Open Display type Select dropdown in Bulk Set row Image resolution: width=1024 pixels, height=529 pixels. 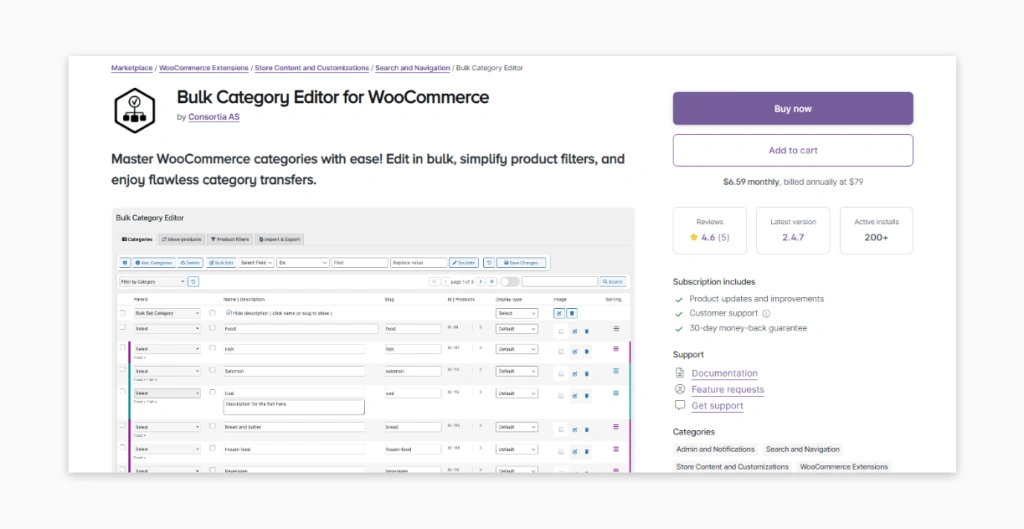tap(517, 313)
